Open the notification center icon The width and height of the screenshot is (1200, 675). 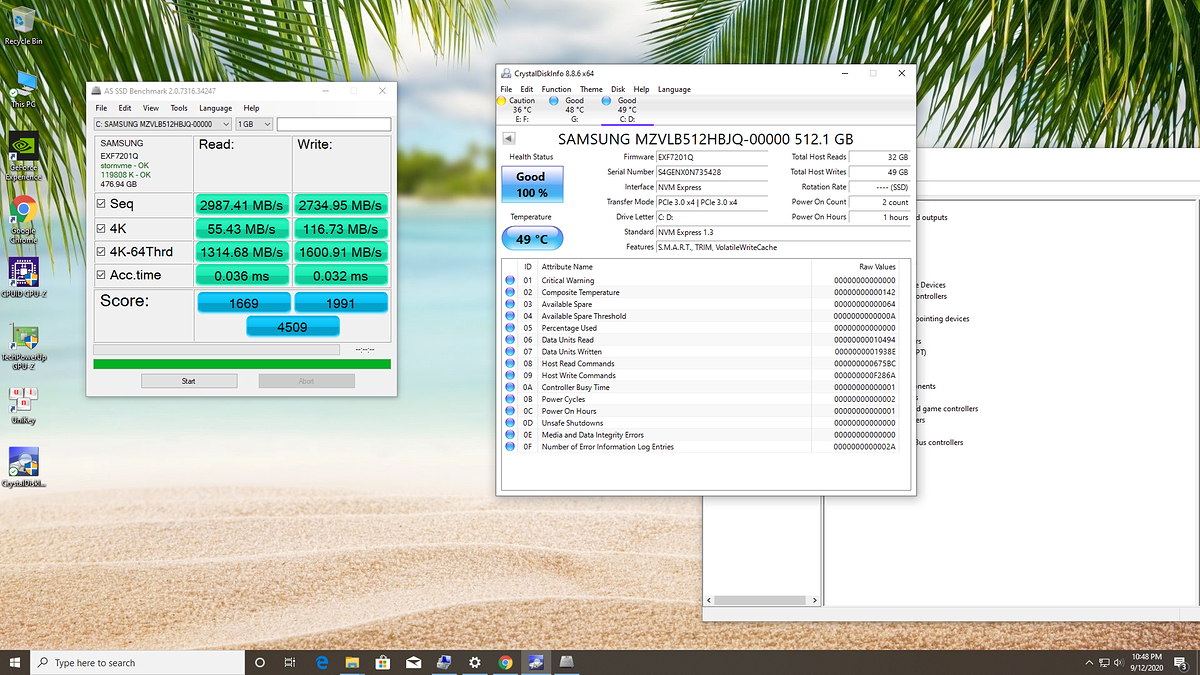coord(1180,662)
